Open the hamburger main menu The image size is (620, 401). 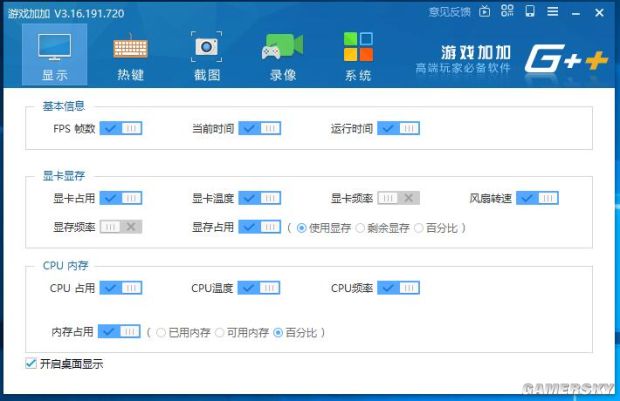point(552,12)
